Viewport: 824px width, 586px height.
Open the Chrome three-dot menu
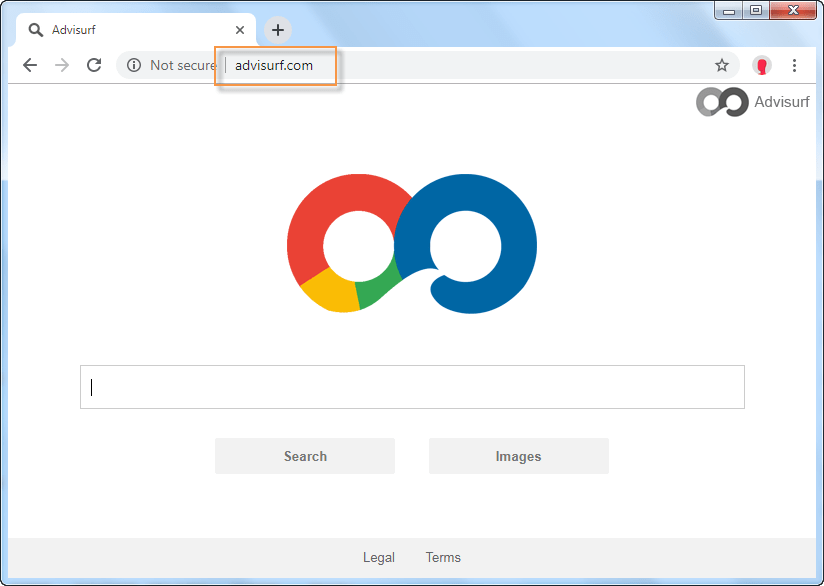tap(794, 65)
